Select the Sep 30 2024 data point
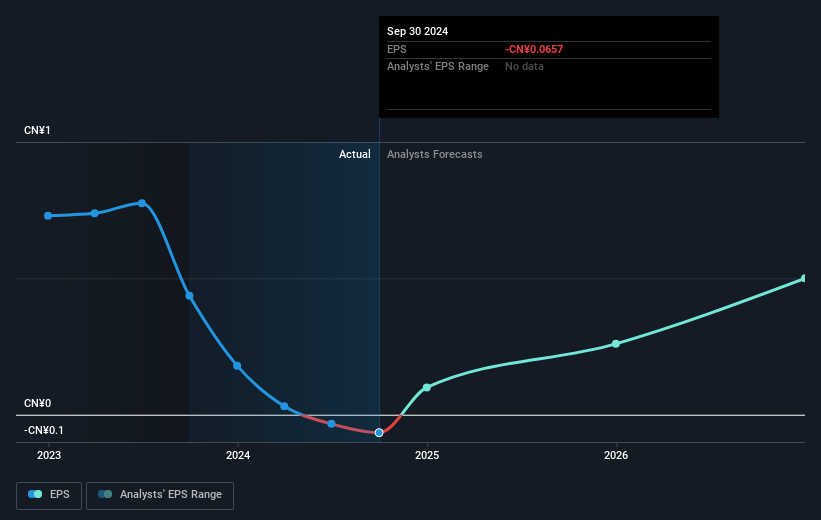Image resolution: width=821 pixels, height=520 pixels. click(379, 433)
